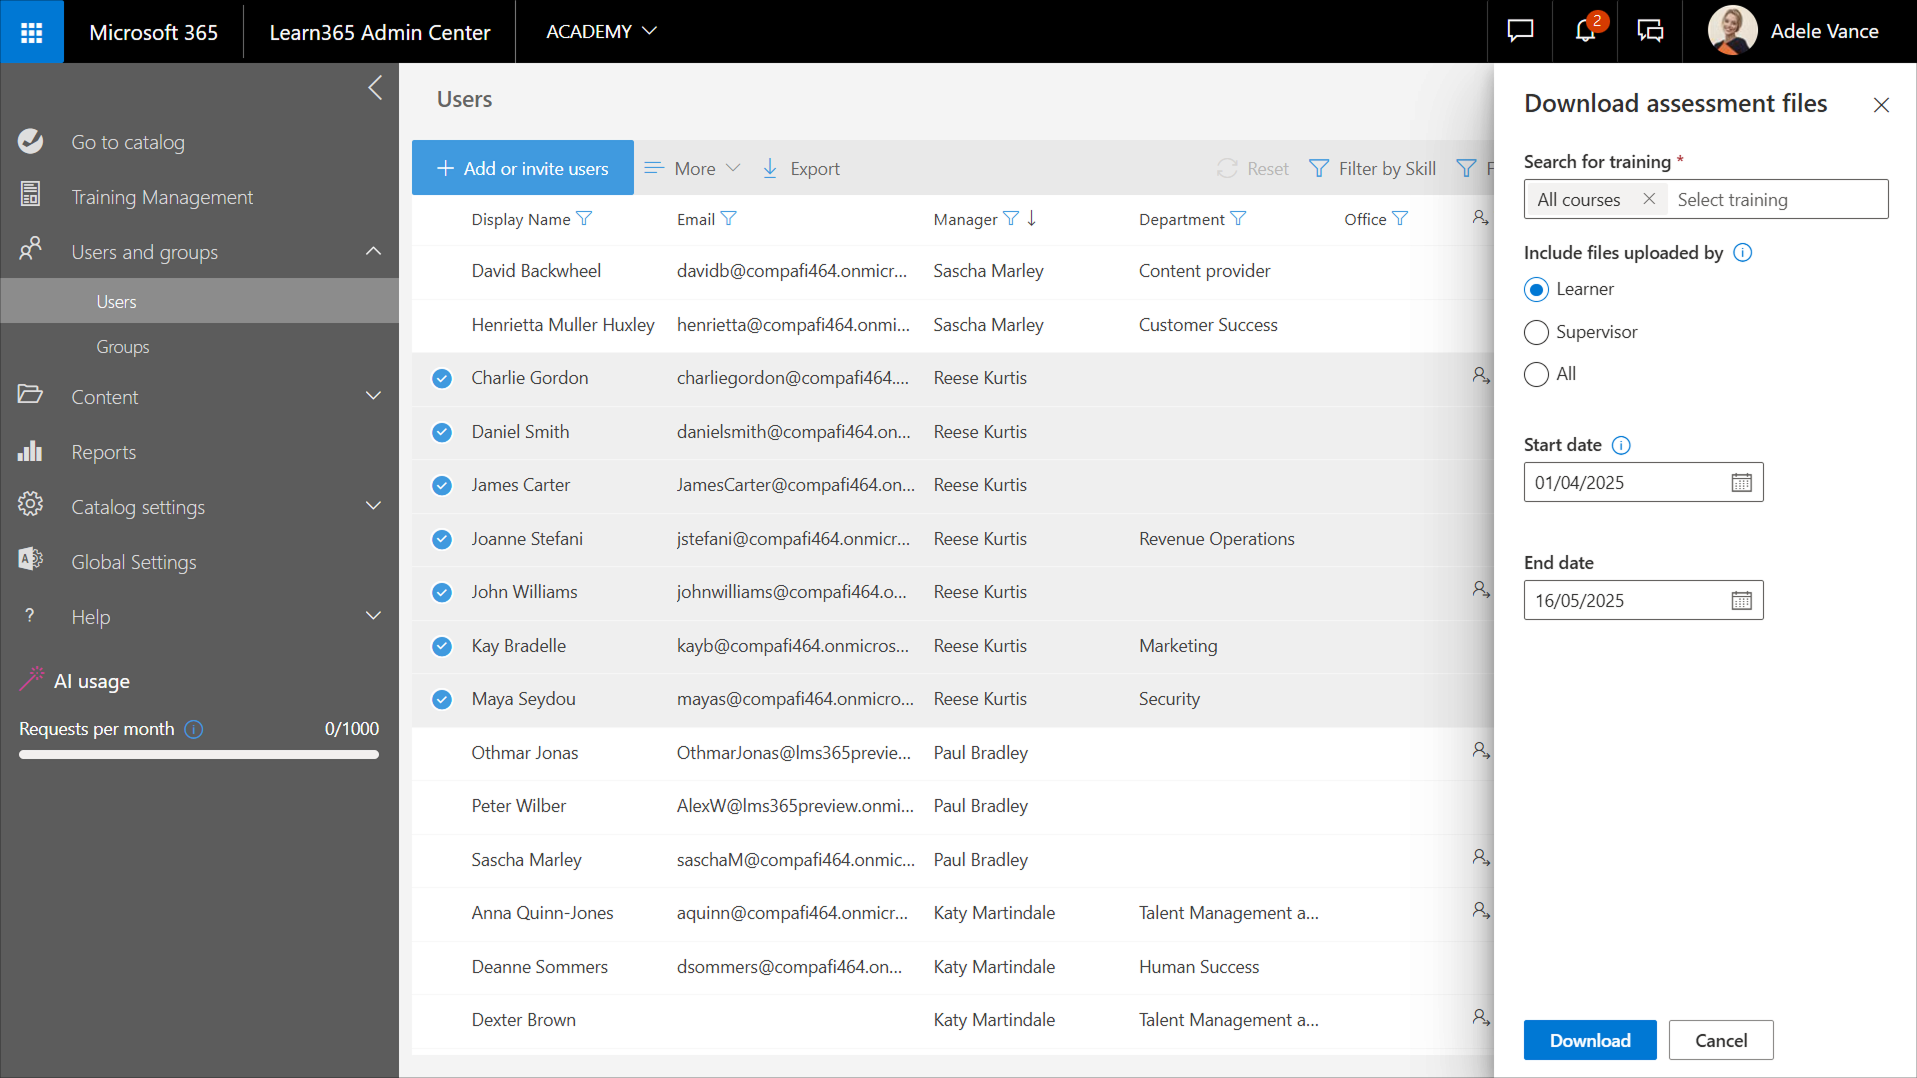Select the Supervisor radio button
The height and width of the screenshot is (1078, 1917).
point(1536,332)
